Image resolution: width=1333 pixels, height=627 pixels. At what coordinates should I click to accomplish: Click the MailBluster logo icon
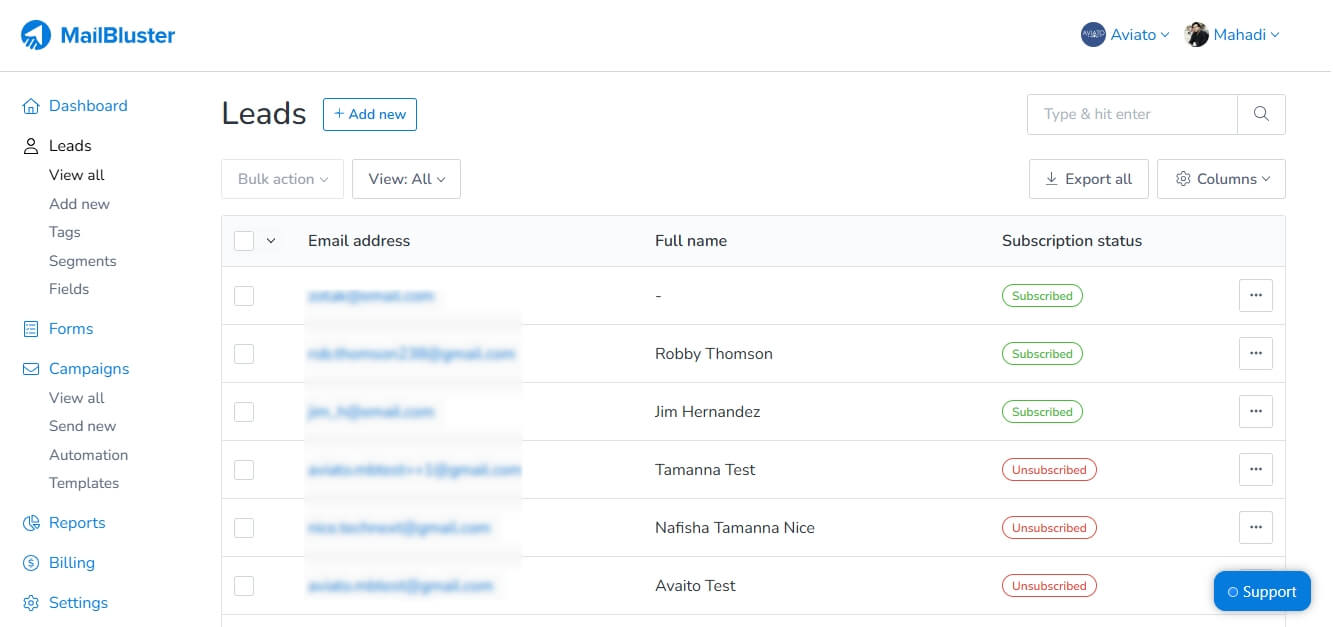tap(37, 34)
